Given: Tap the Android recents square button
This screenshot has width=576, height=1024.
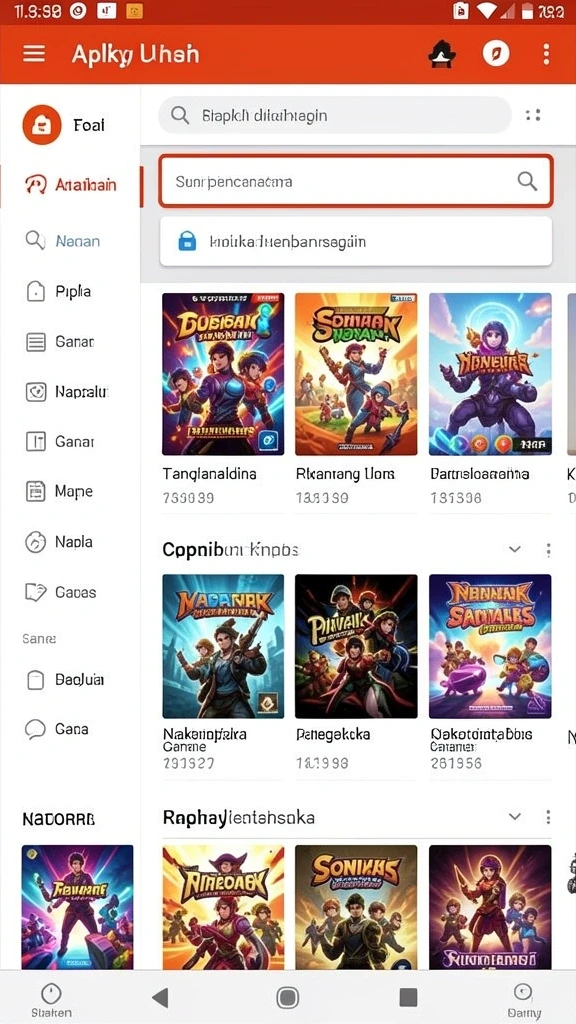Looking at the screenshot, I should pyautogui.click(x=408, y=997).
